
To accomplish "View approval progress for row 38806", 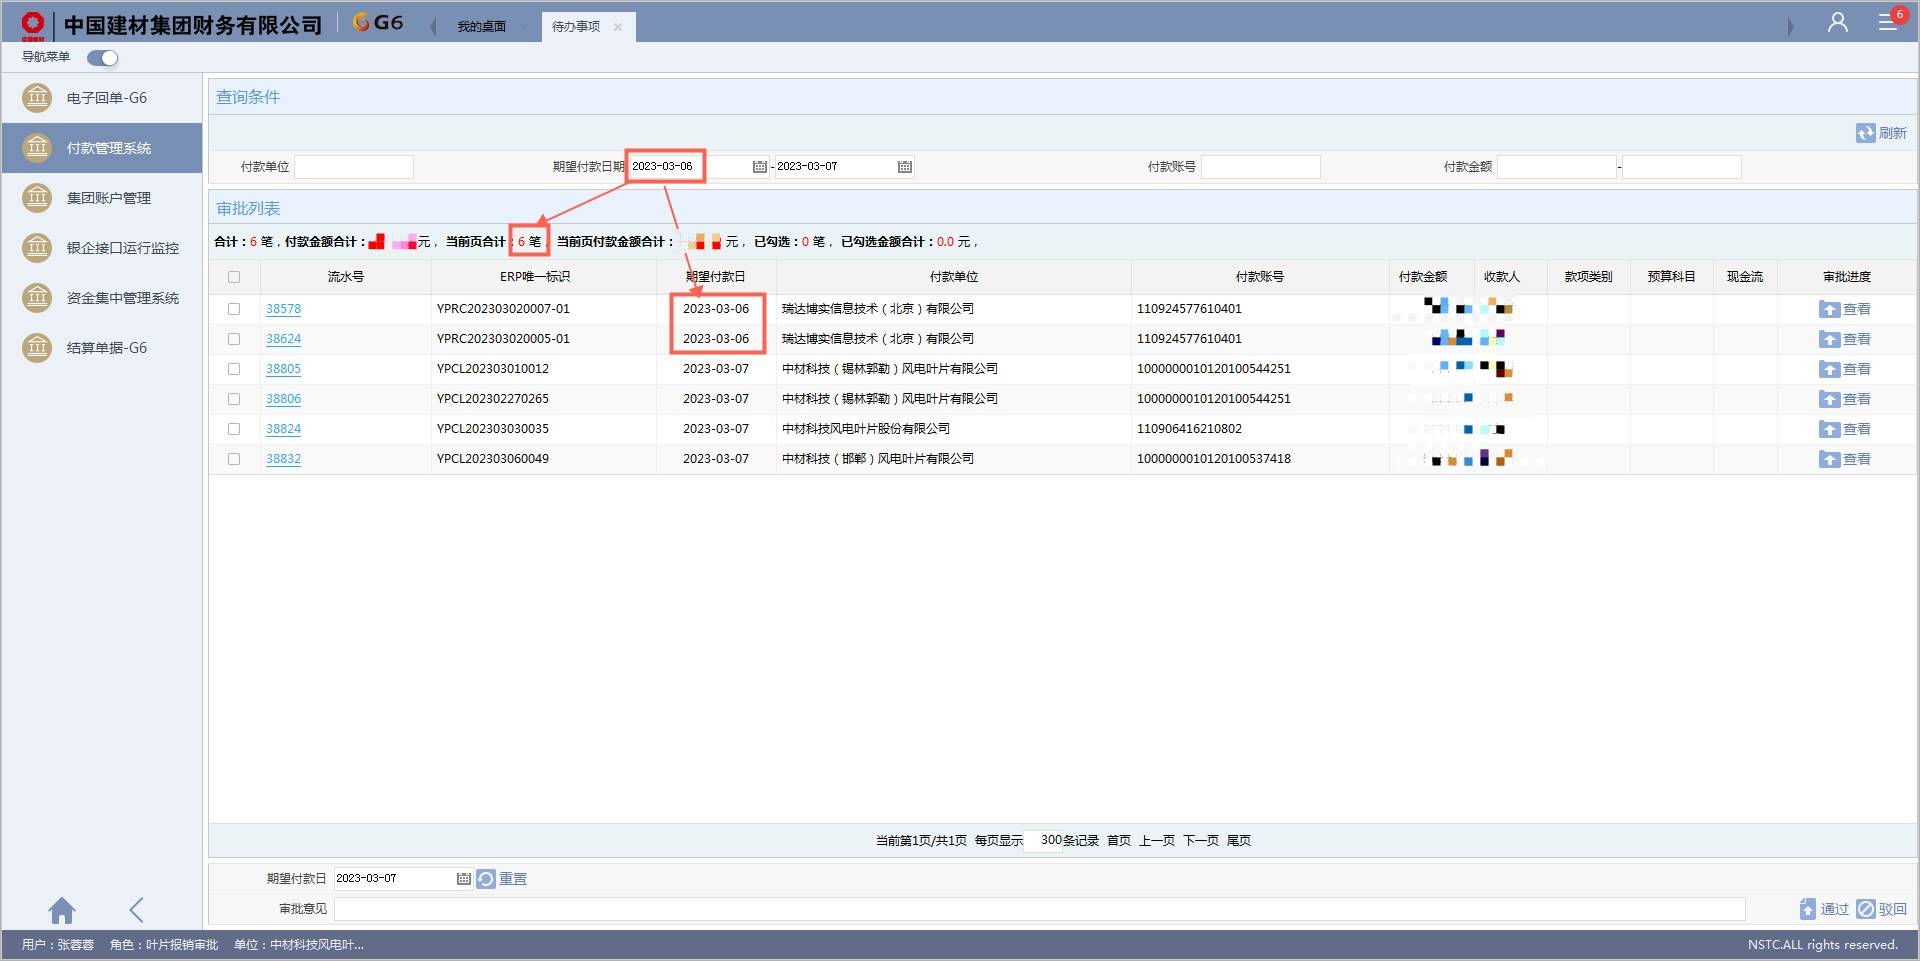I will pyautogui.click(x=1845, y=400).
